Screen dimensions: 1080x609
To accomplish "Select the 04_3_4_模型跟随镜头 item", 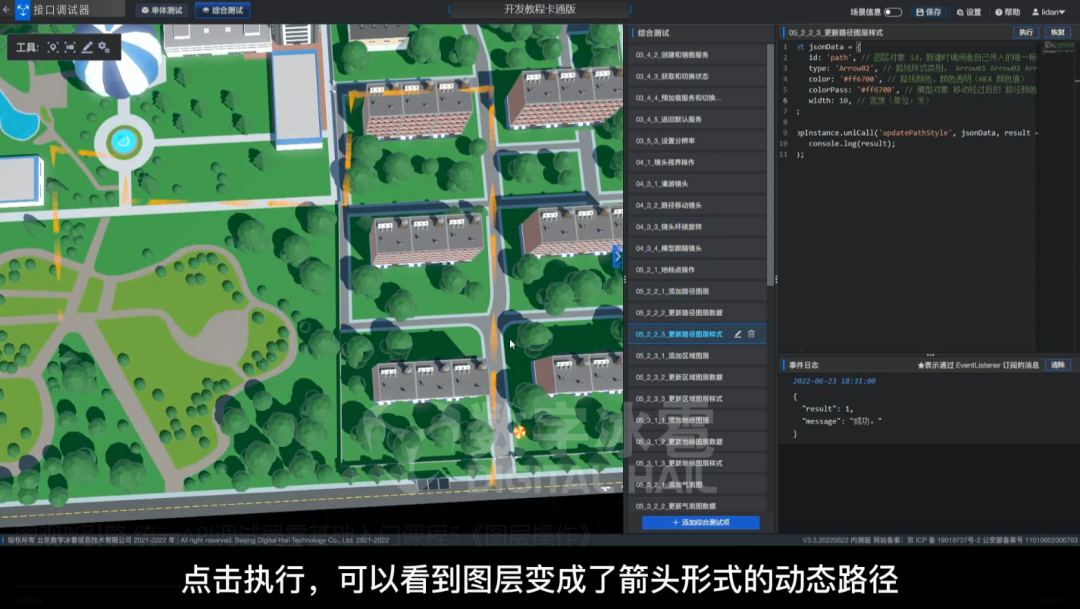I will point(696,248).
